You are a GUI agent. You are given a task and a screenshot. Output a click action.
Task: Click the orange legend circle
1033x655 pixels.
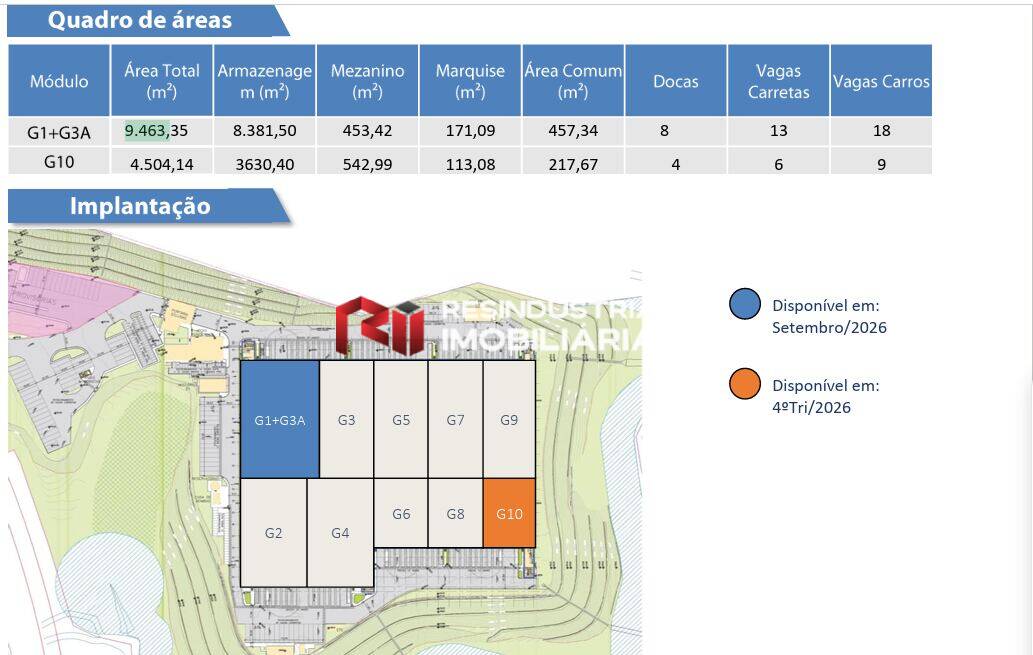pyautogui.click(x=745, y=384)
